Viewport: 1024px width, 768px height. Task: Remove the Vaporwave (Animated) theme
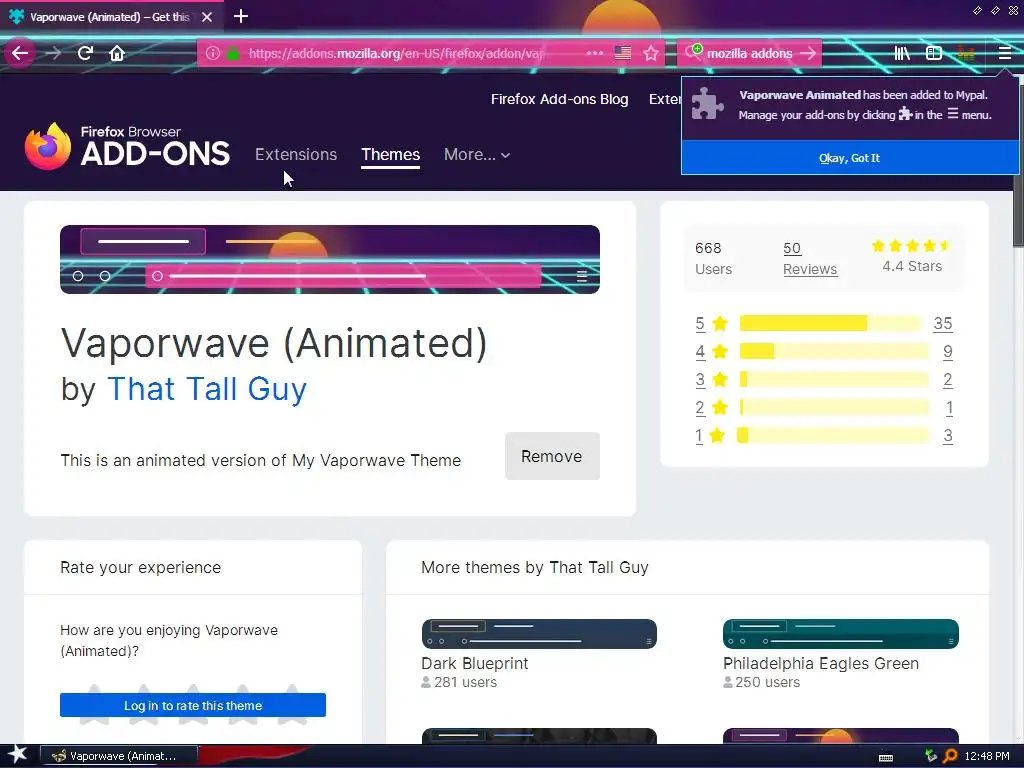tap(552, 456)
